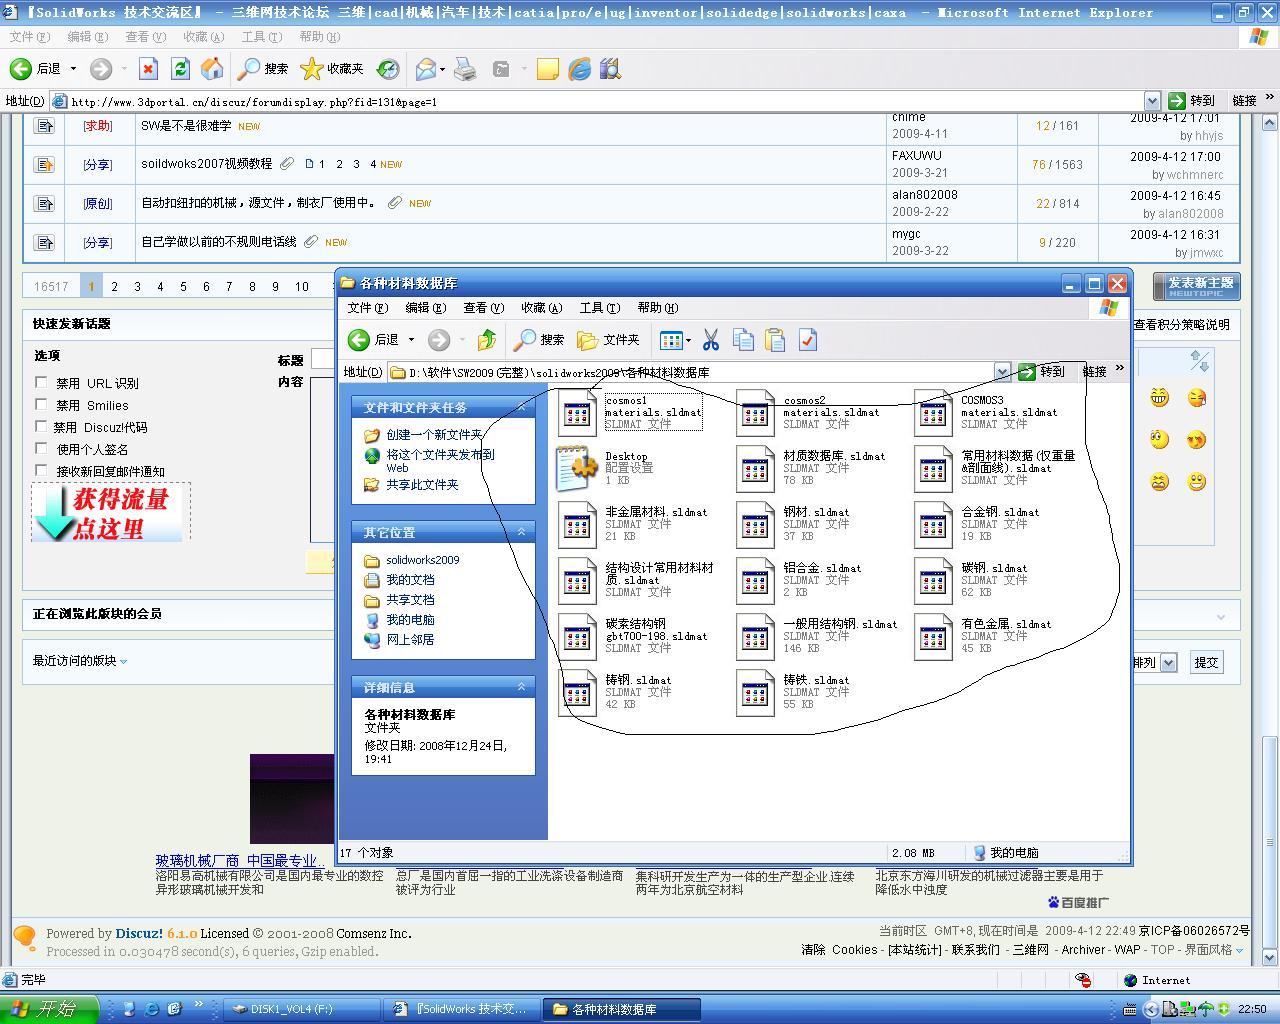Enable the 禁用 Smilies checkbox
This screenshot has width=1280, height=1024.
(41, 404)
